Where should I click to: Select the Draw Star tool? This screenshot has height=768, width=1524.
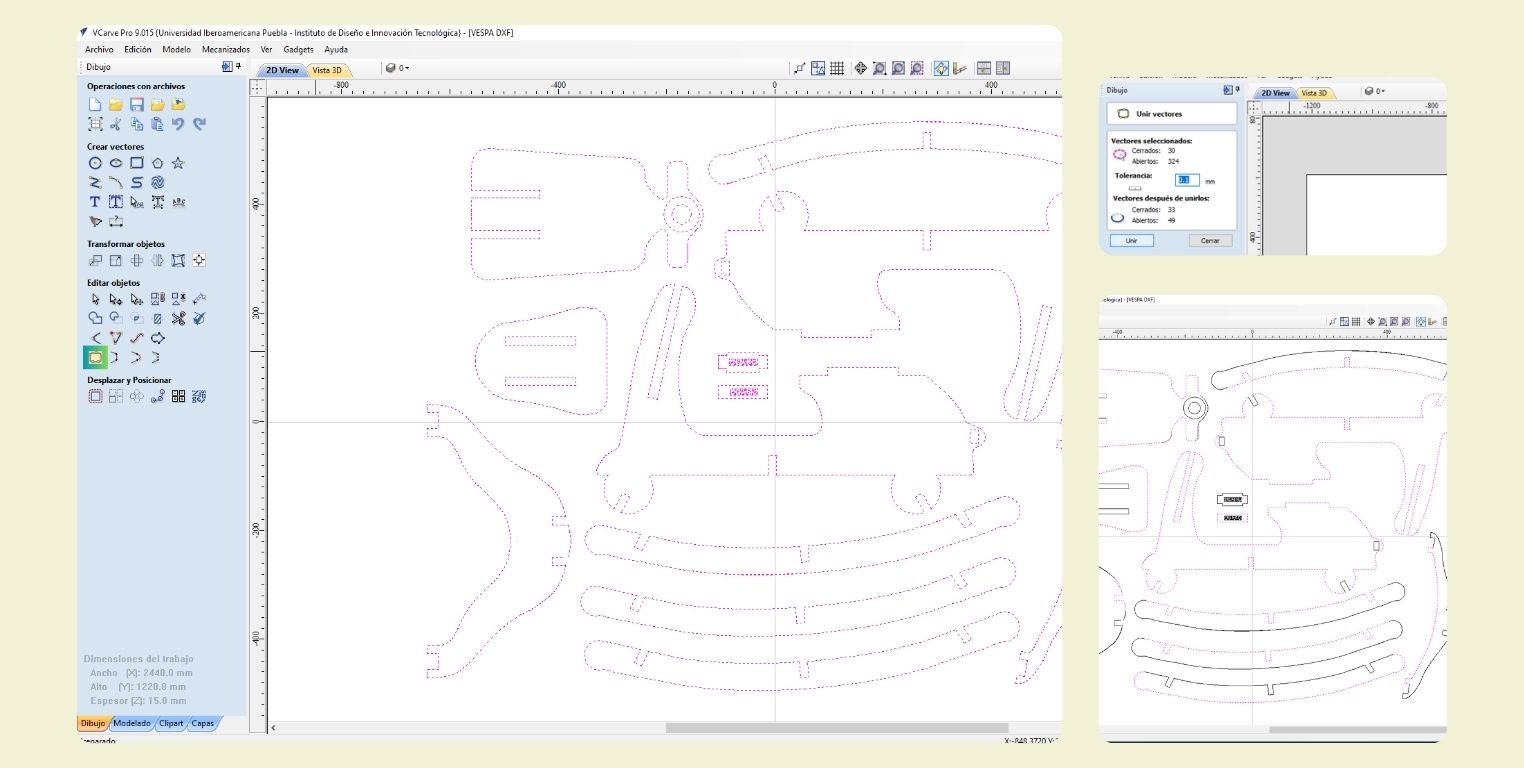point(179,163)
